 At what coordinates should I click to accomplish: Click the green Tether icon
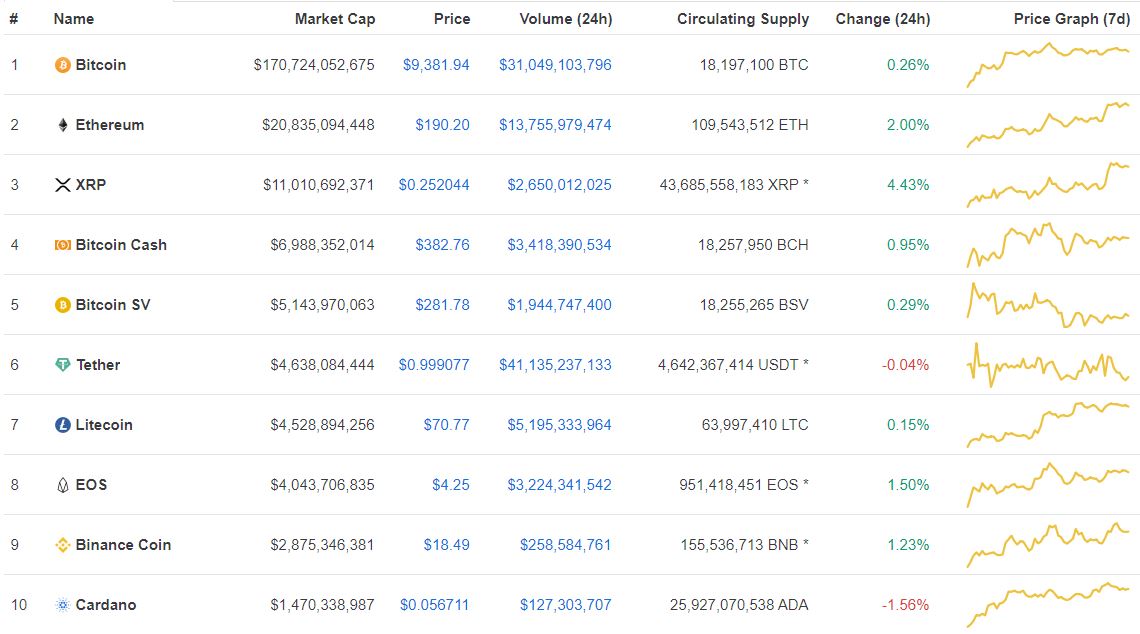[63, 365]
